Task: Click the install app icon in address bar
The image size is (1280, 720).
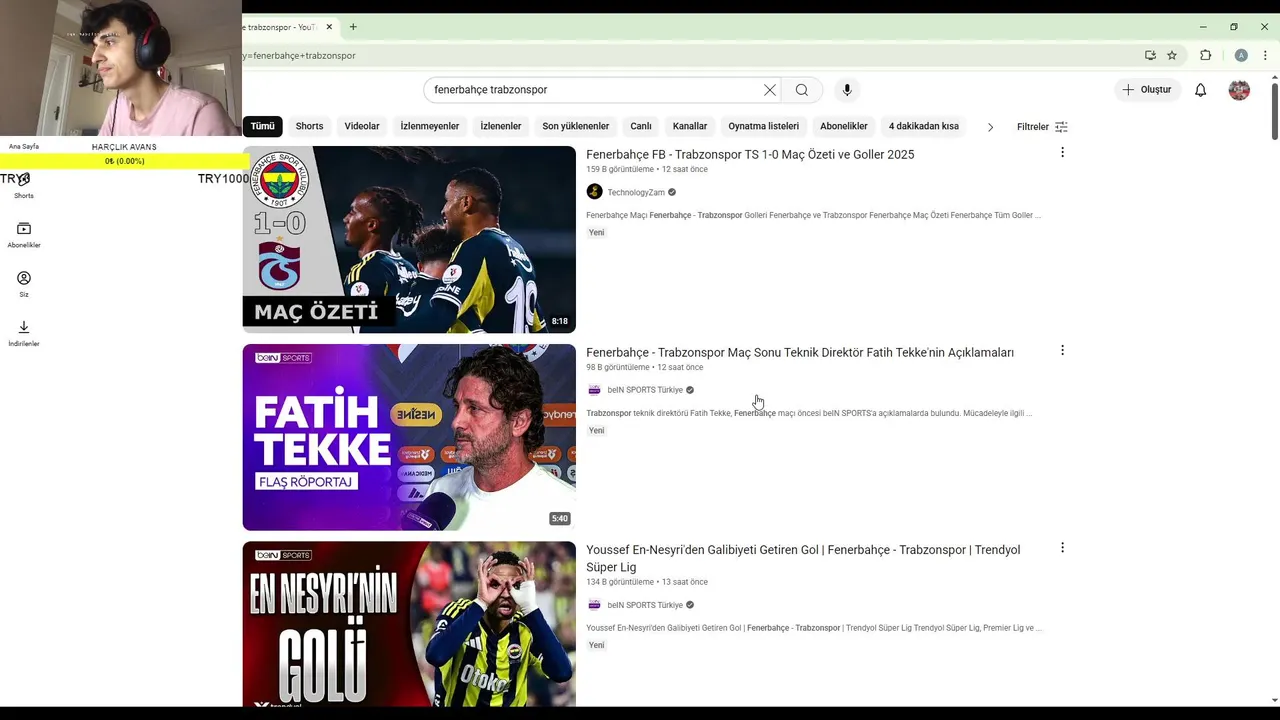Action: coord(1150,56)
